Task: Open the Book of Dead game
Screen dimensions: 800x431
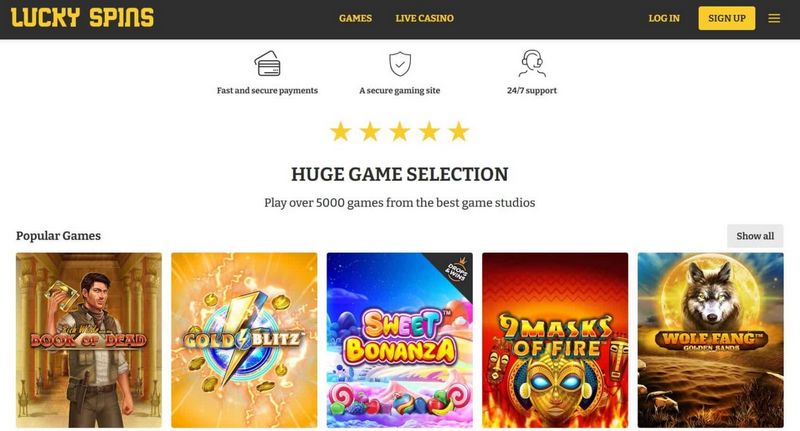Action: pyautogui.click(x=89, y=340)
